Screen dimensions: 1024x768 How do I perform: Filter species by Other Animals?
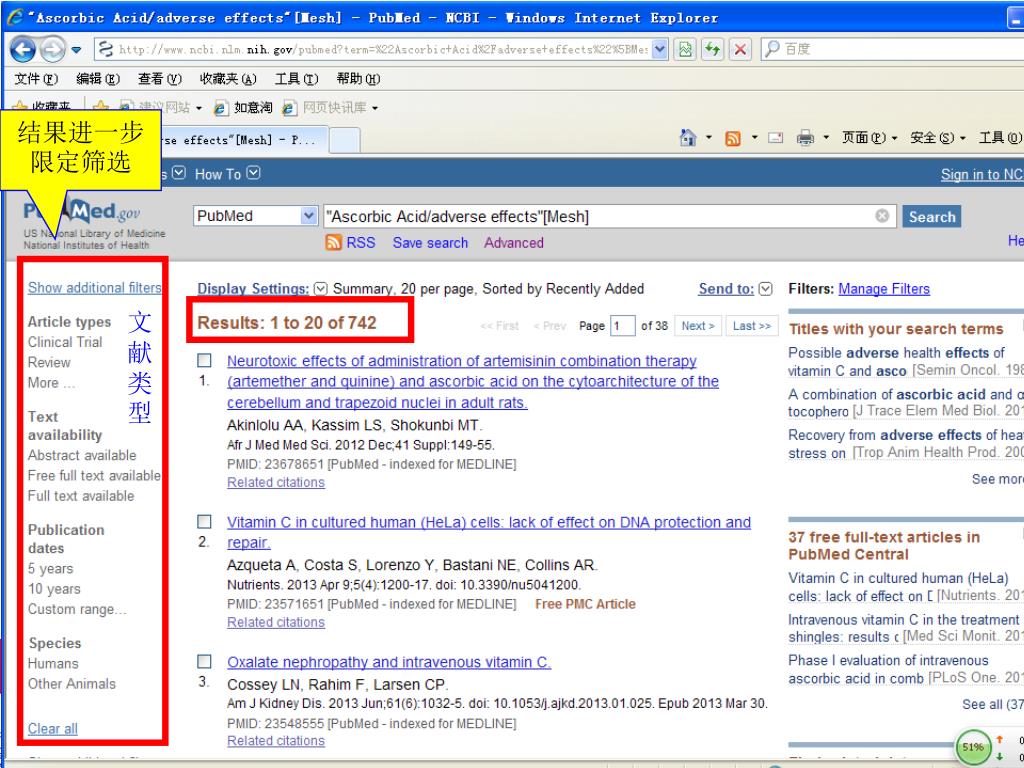point(72,684)
